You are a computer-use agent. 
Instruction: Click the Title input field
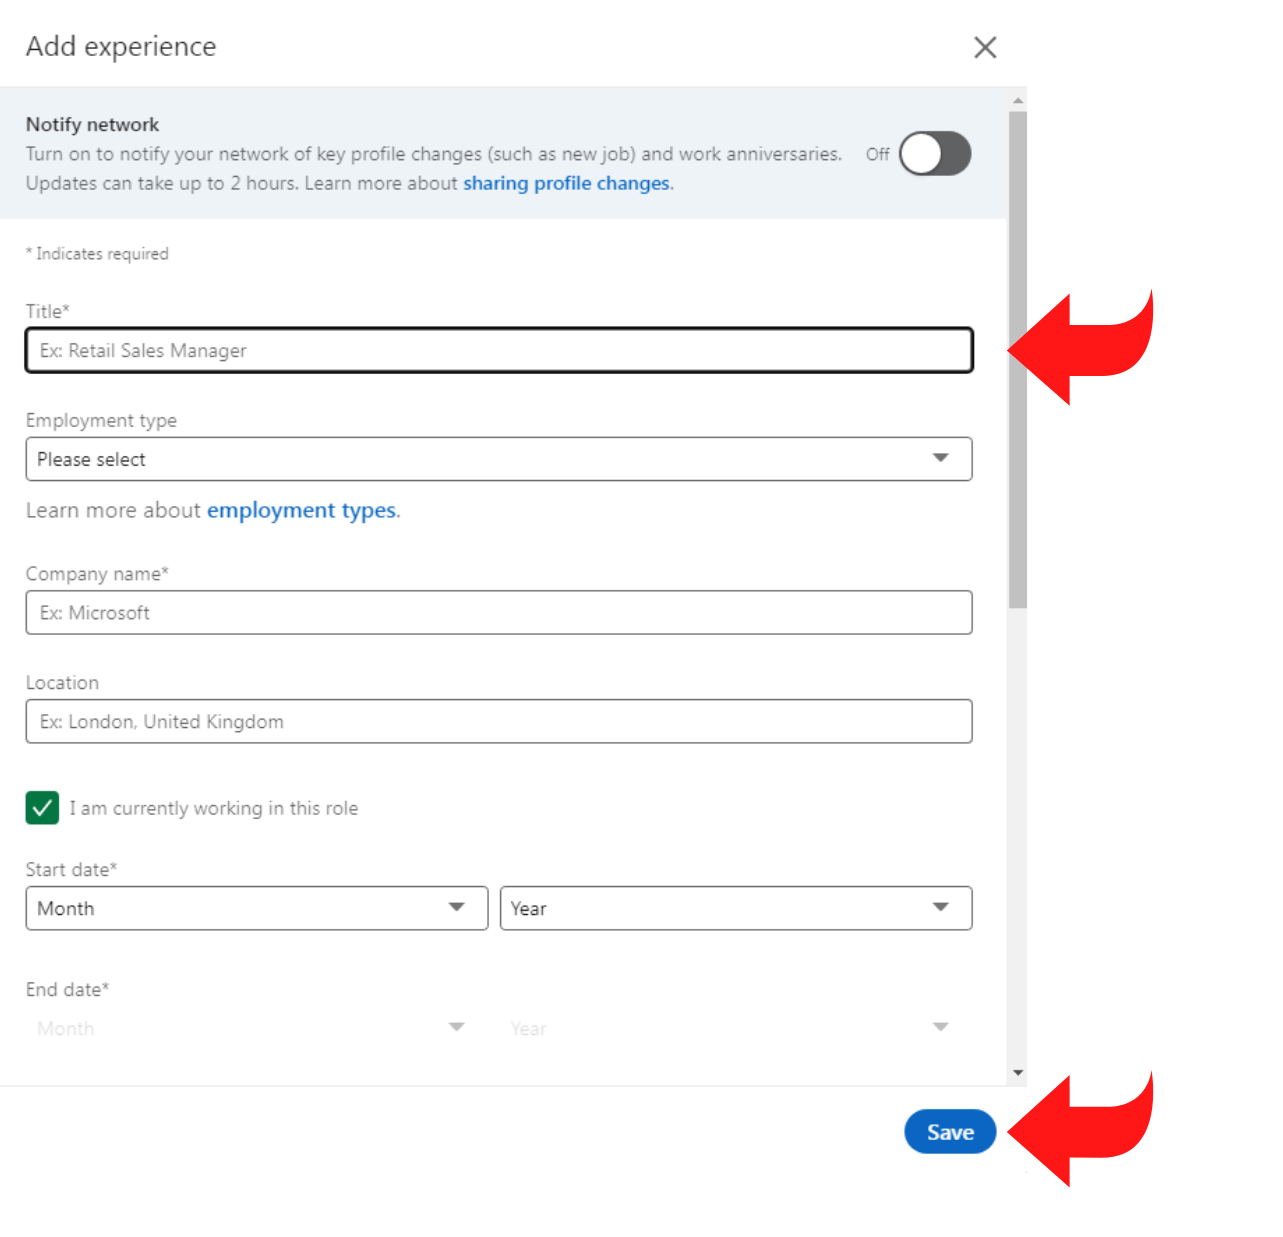[499, 350]
